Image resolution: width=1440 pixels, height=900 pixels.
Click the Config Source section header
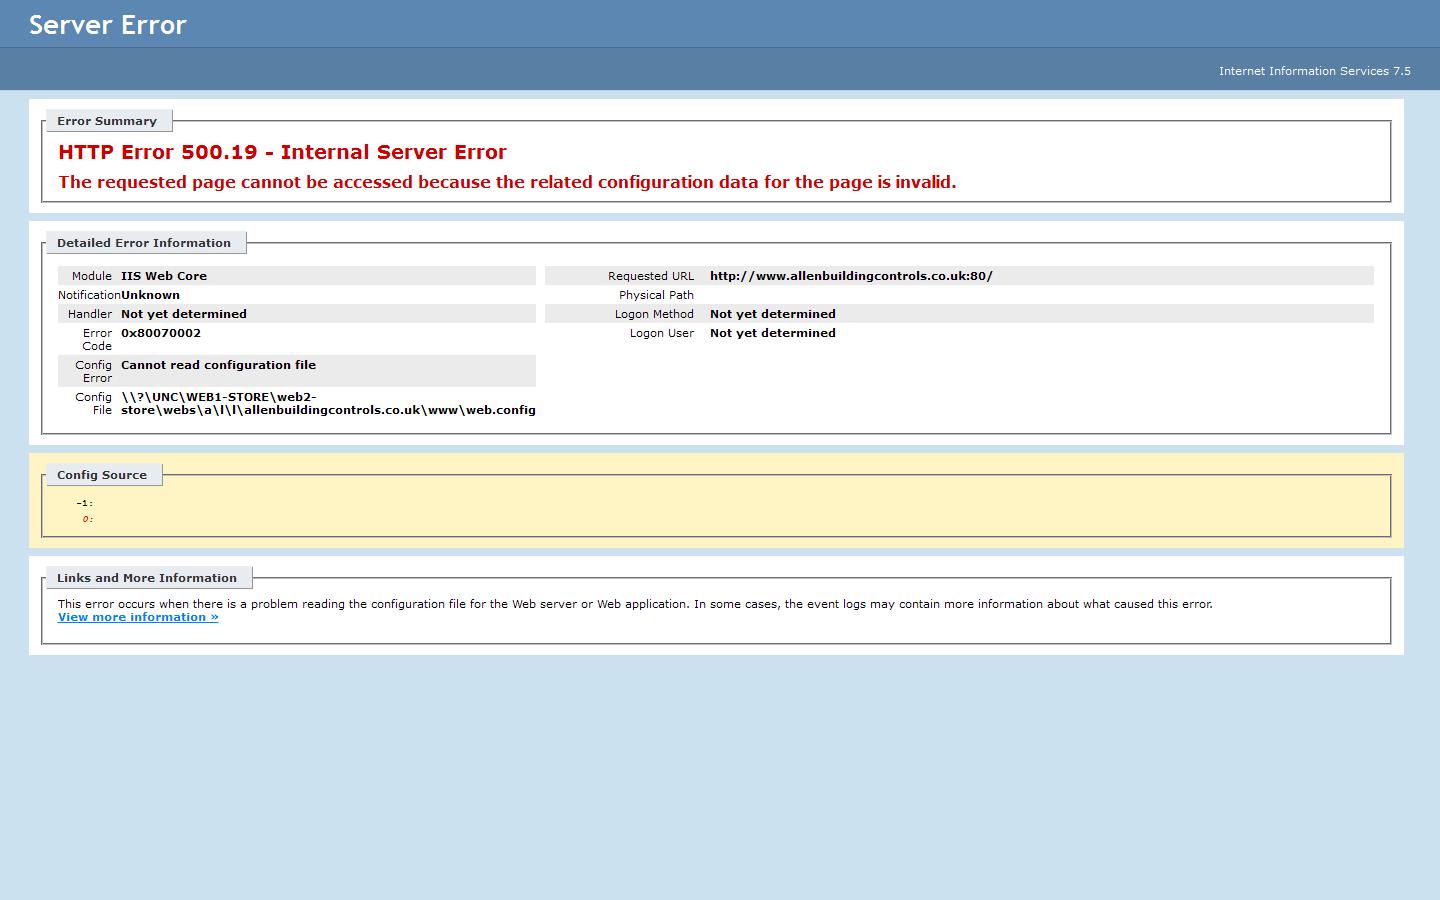tap(102, 475)
